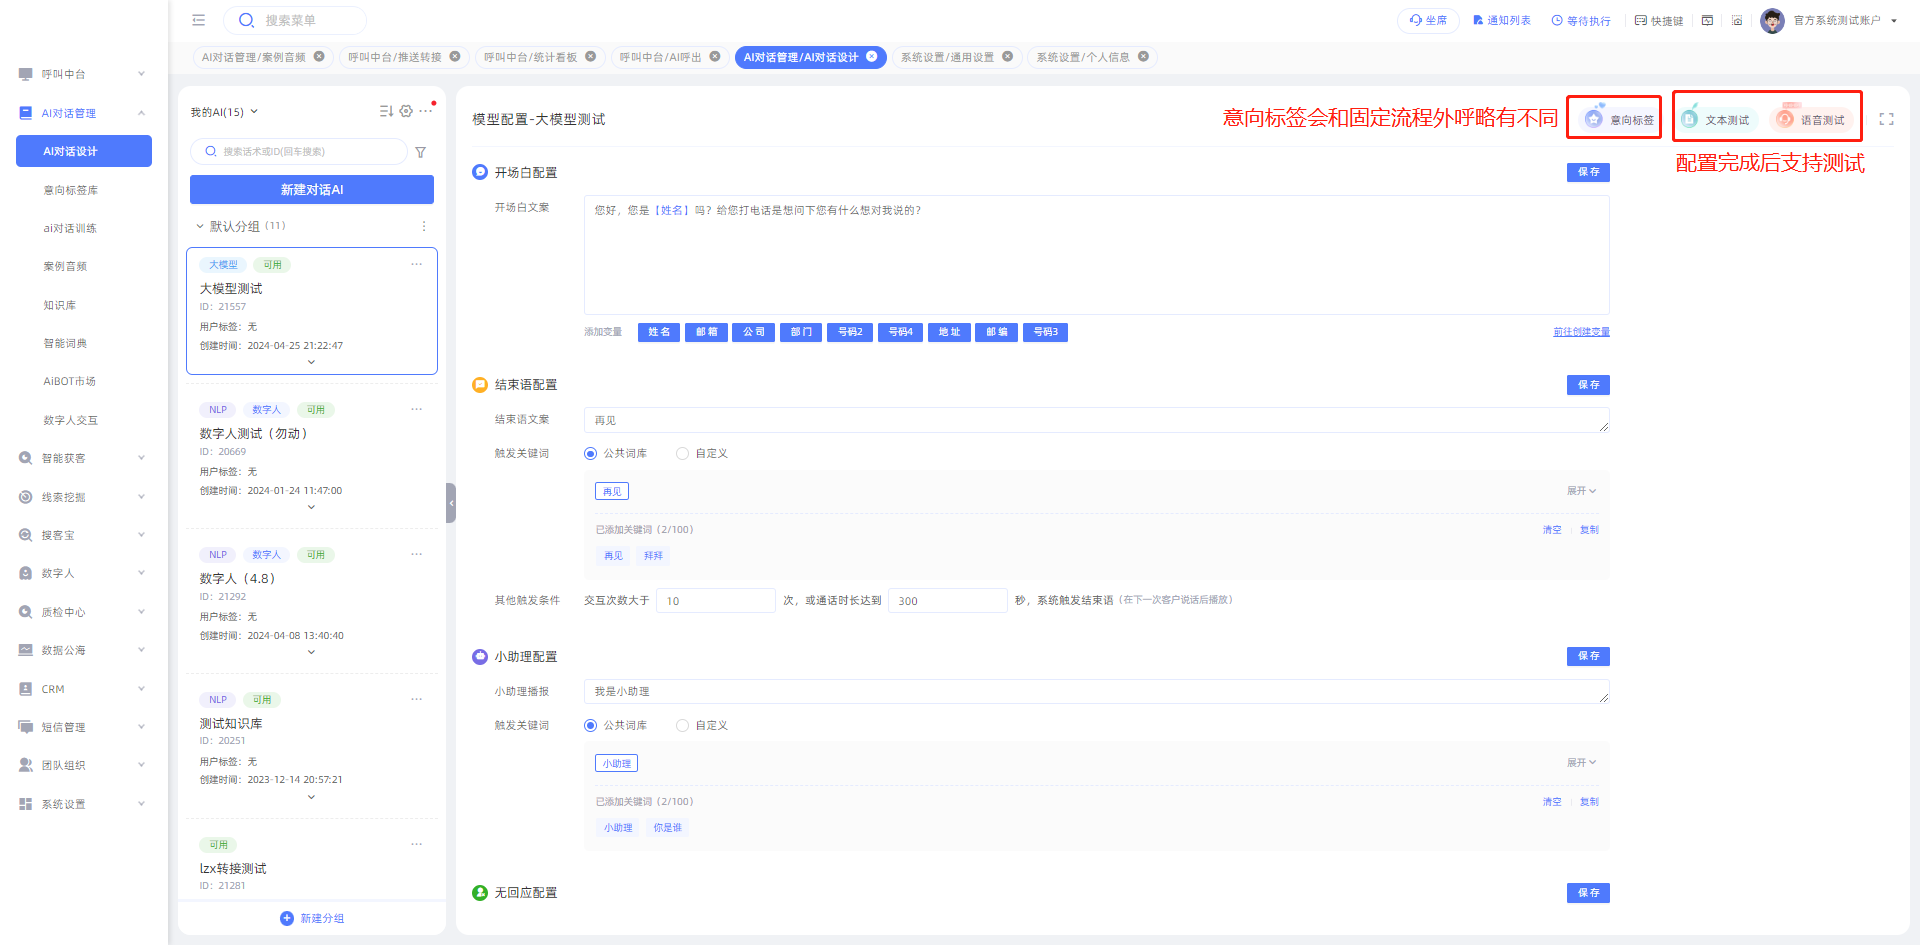The height and width of the screenshot is (945, 1920).
Task: Open the gear settings icon above AI list
Action: click(406, 111)
